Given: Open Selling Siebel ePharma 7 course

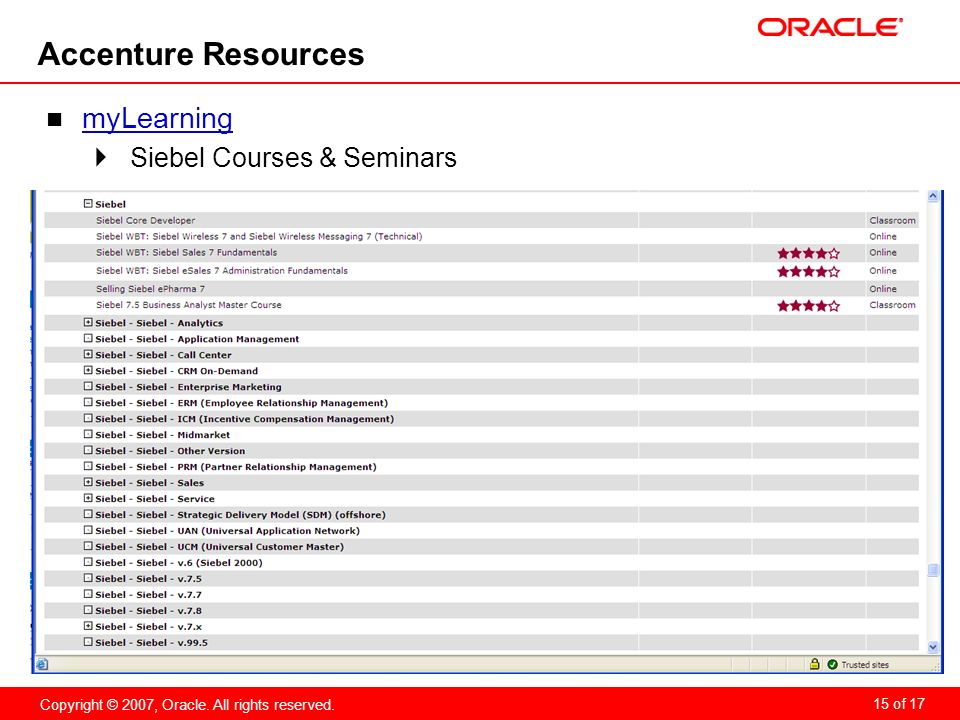Looking at the screenshot, I should coord(150,289).
